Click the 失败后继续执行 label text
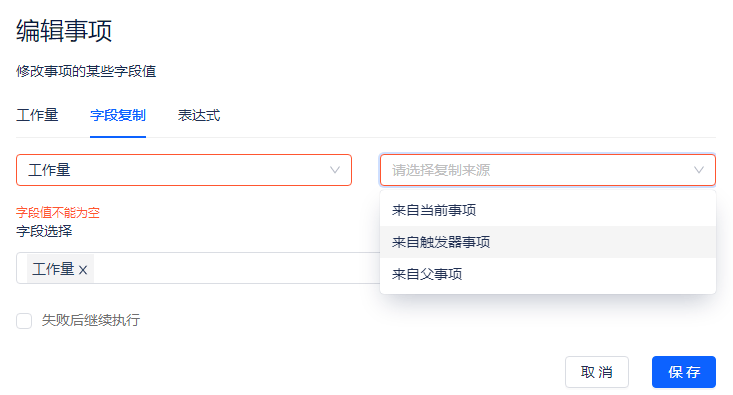This screenshot has width=733, height=395. (x=91, y=320)
